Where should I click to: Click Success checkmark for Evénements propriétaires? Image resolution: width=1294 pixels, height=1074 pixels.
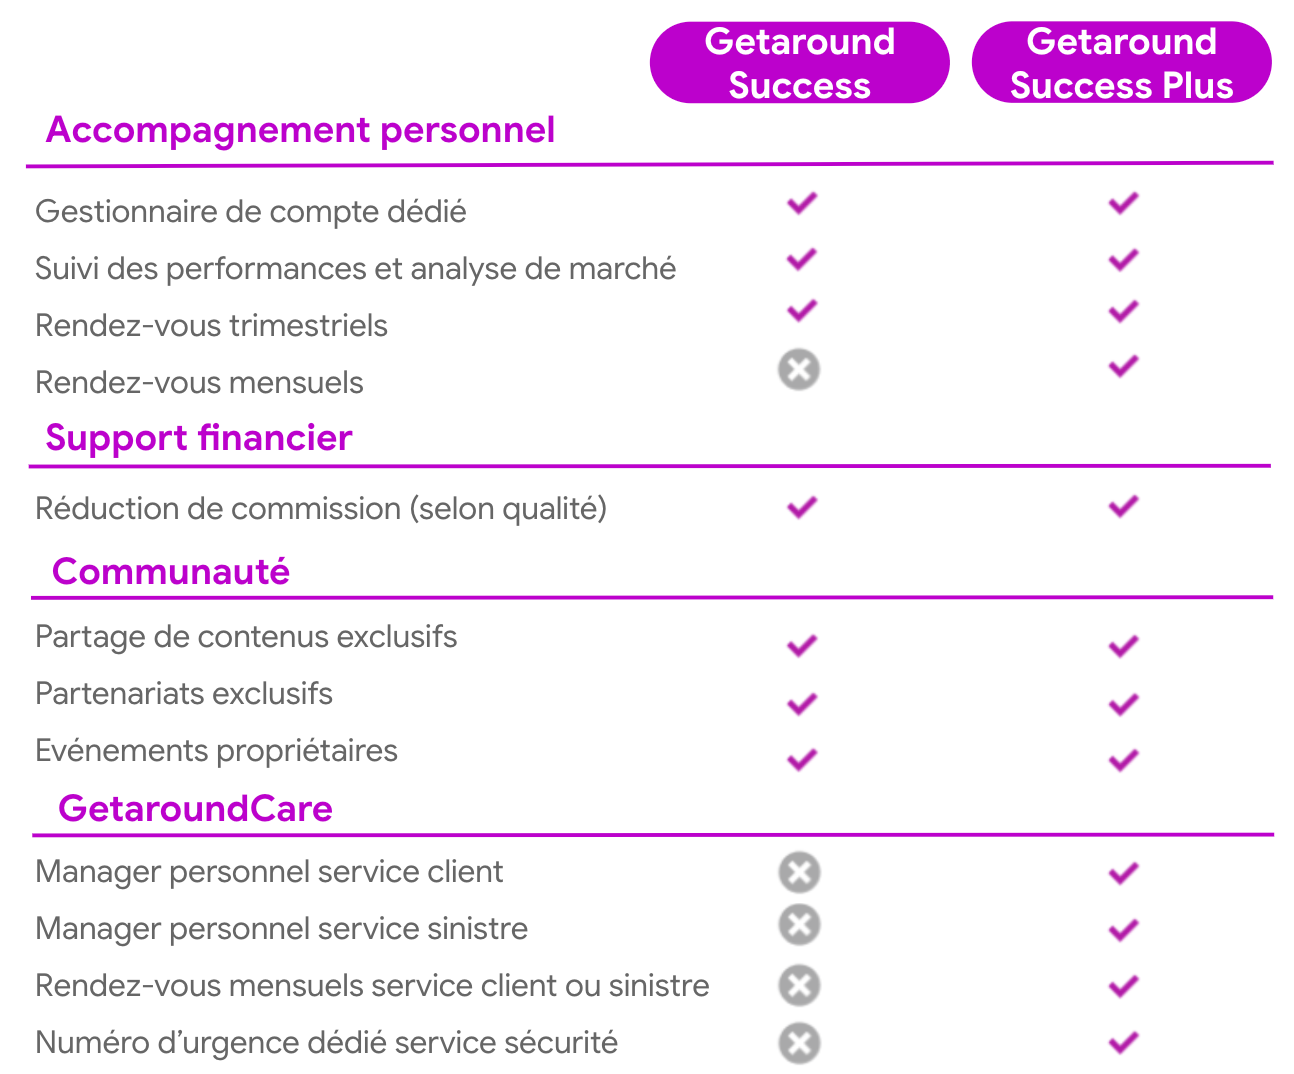(801, 760)
